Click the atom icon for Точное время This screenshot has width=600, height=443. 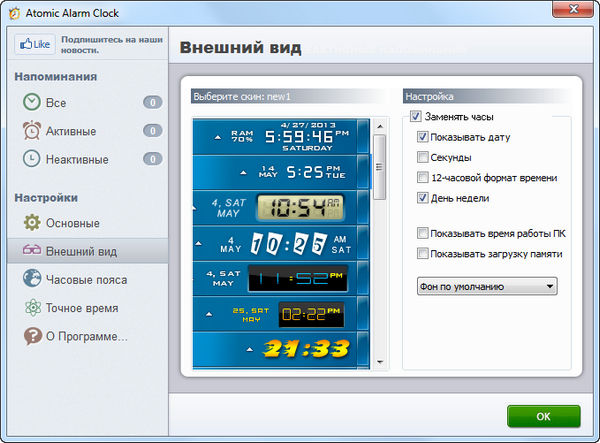[32, 308]
